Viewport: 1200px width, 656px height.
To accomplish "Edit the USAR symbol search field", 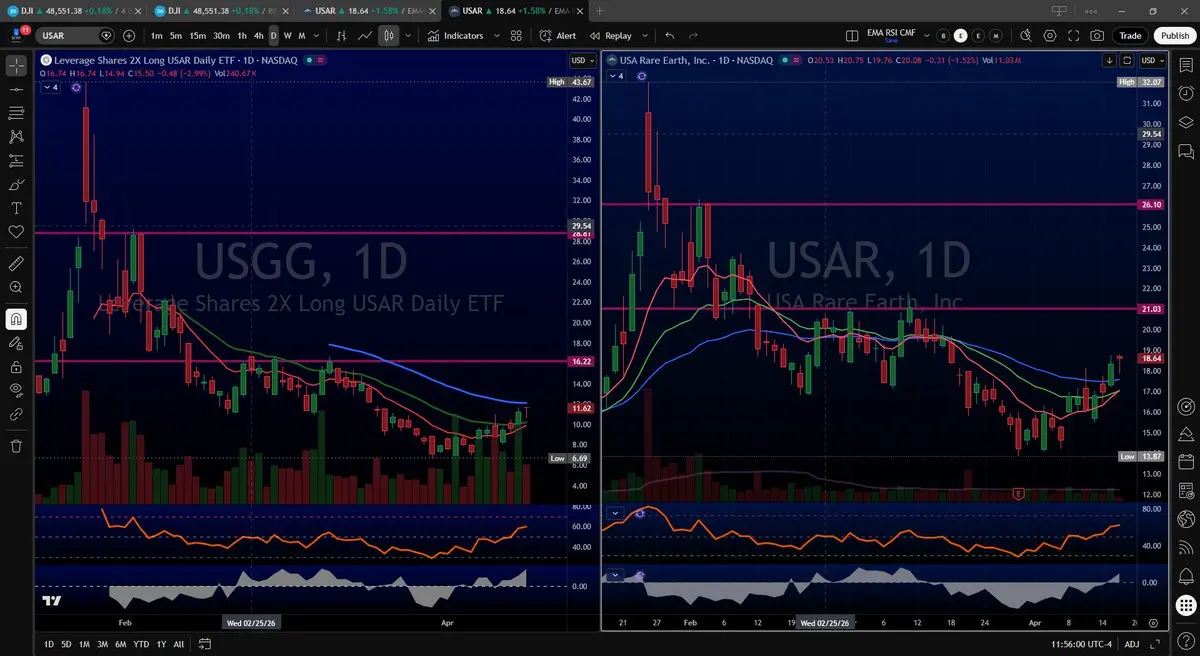I will [75, 36].
